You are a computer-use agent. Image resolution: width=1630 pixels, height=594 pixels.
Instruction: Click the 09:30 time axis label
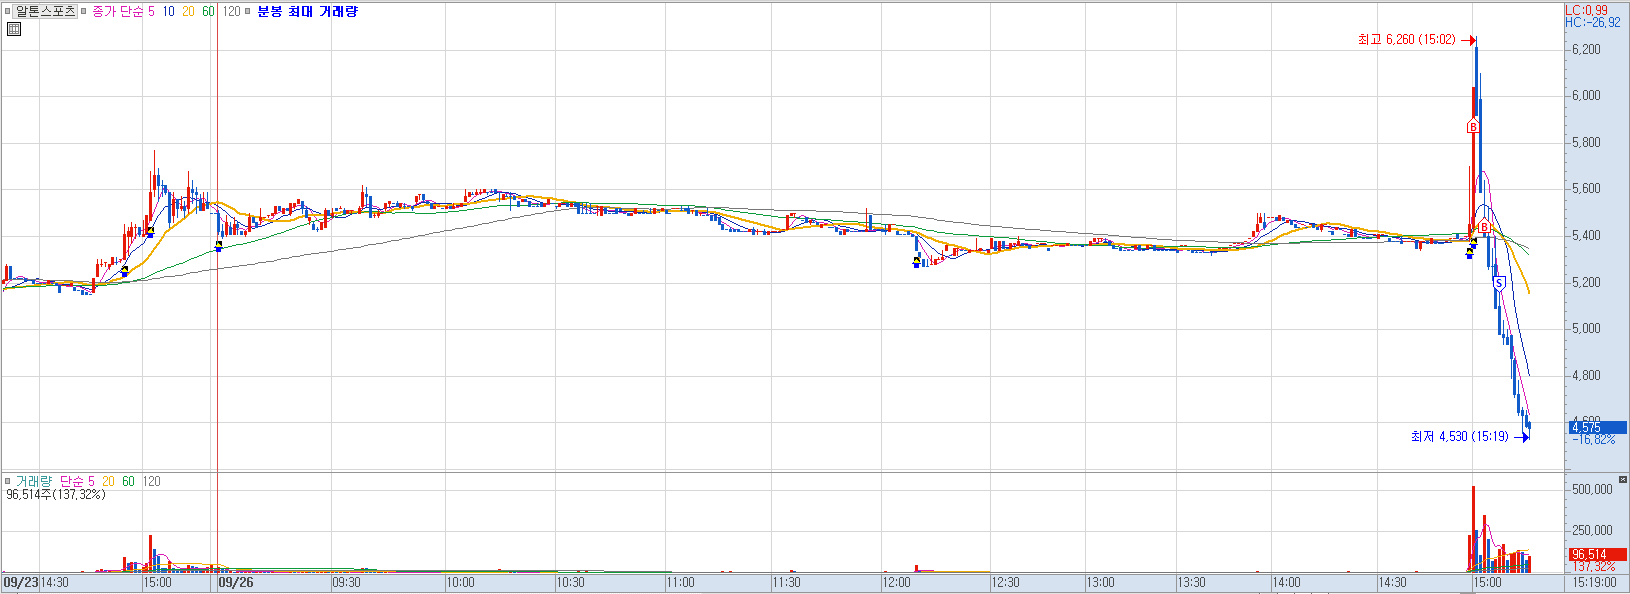(x=346, y=582)
